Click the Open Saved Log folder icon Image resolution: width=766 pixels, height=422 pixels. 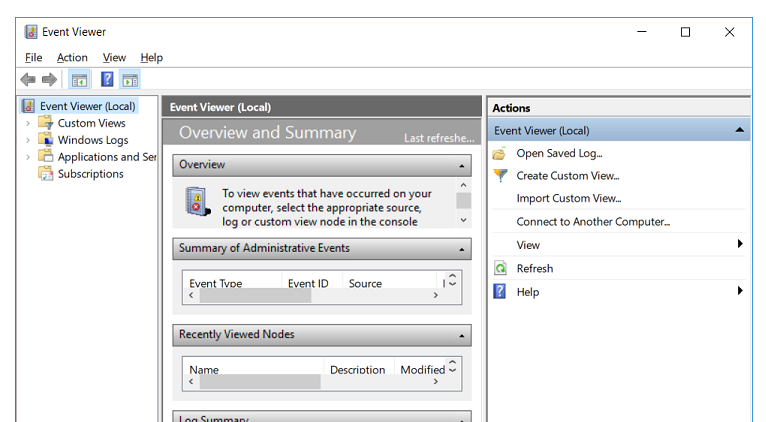point(500,154)
